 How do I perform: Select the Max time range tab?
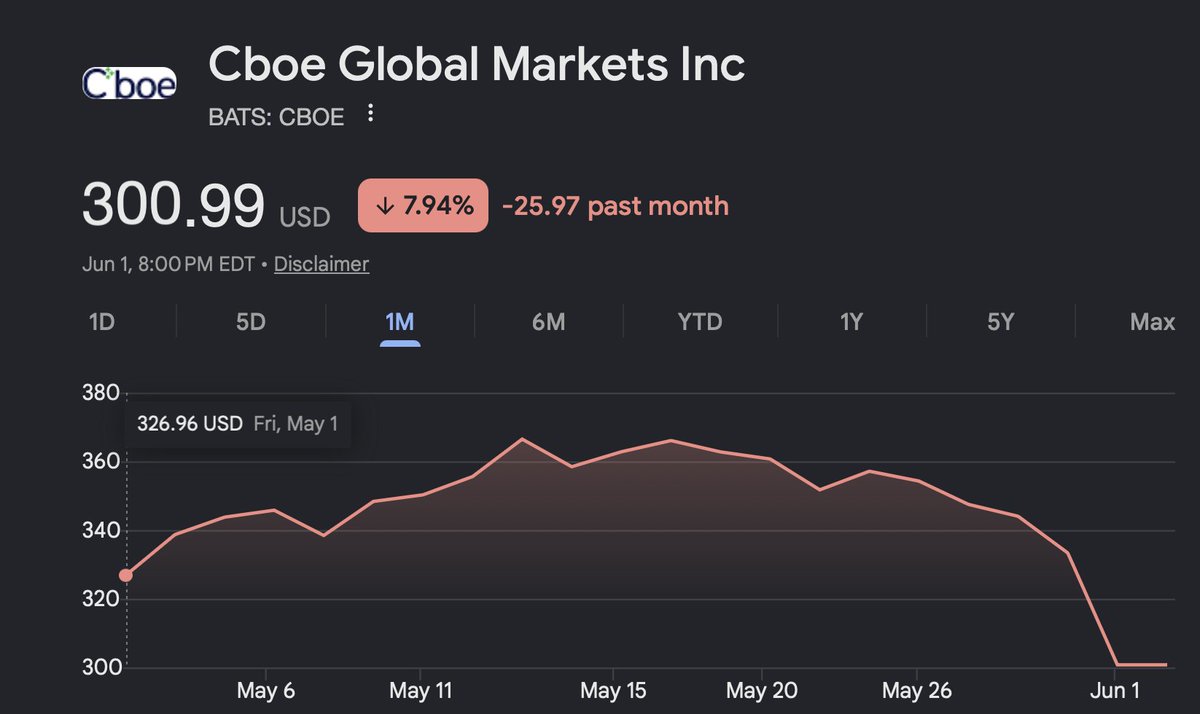click(1152, 322)
